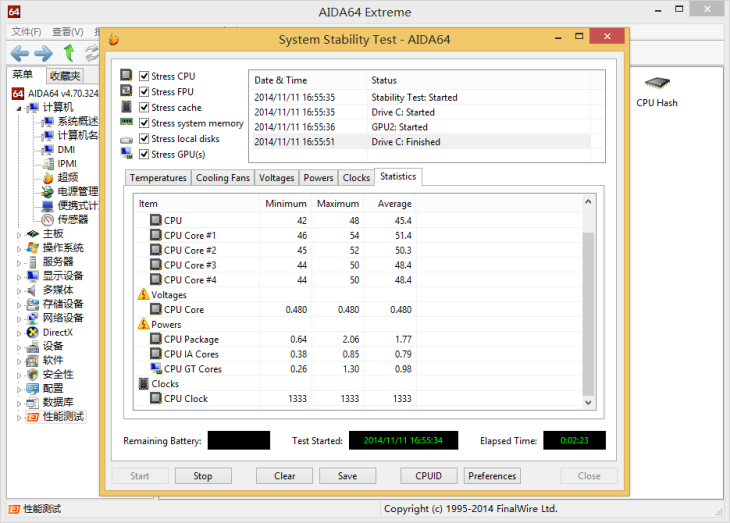The image size is (730, 523).
Task: Click the database icon 数据库
Action: point(33,402)
